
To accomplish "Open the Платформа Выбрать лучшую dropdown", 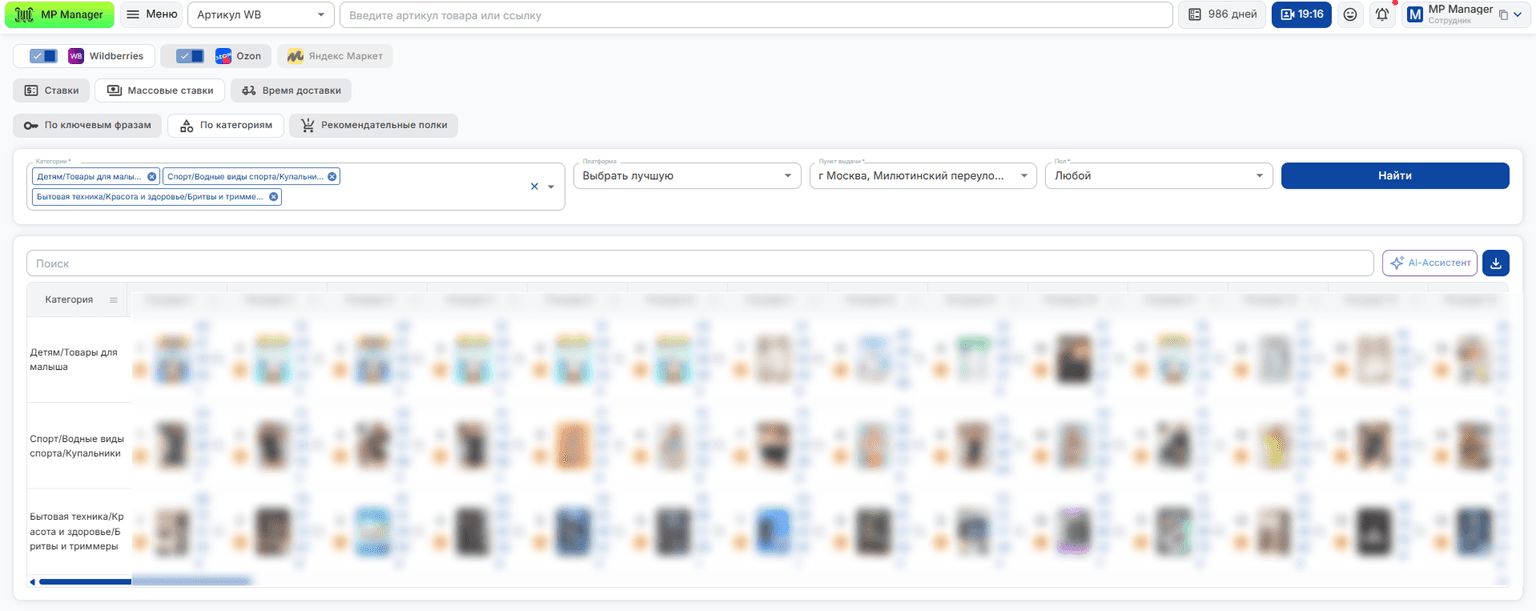I will tap(687, 176).
